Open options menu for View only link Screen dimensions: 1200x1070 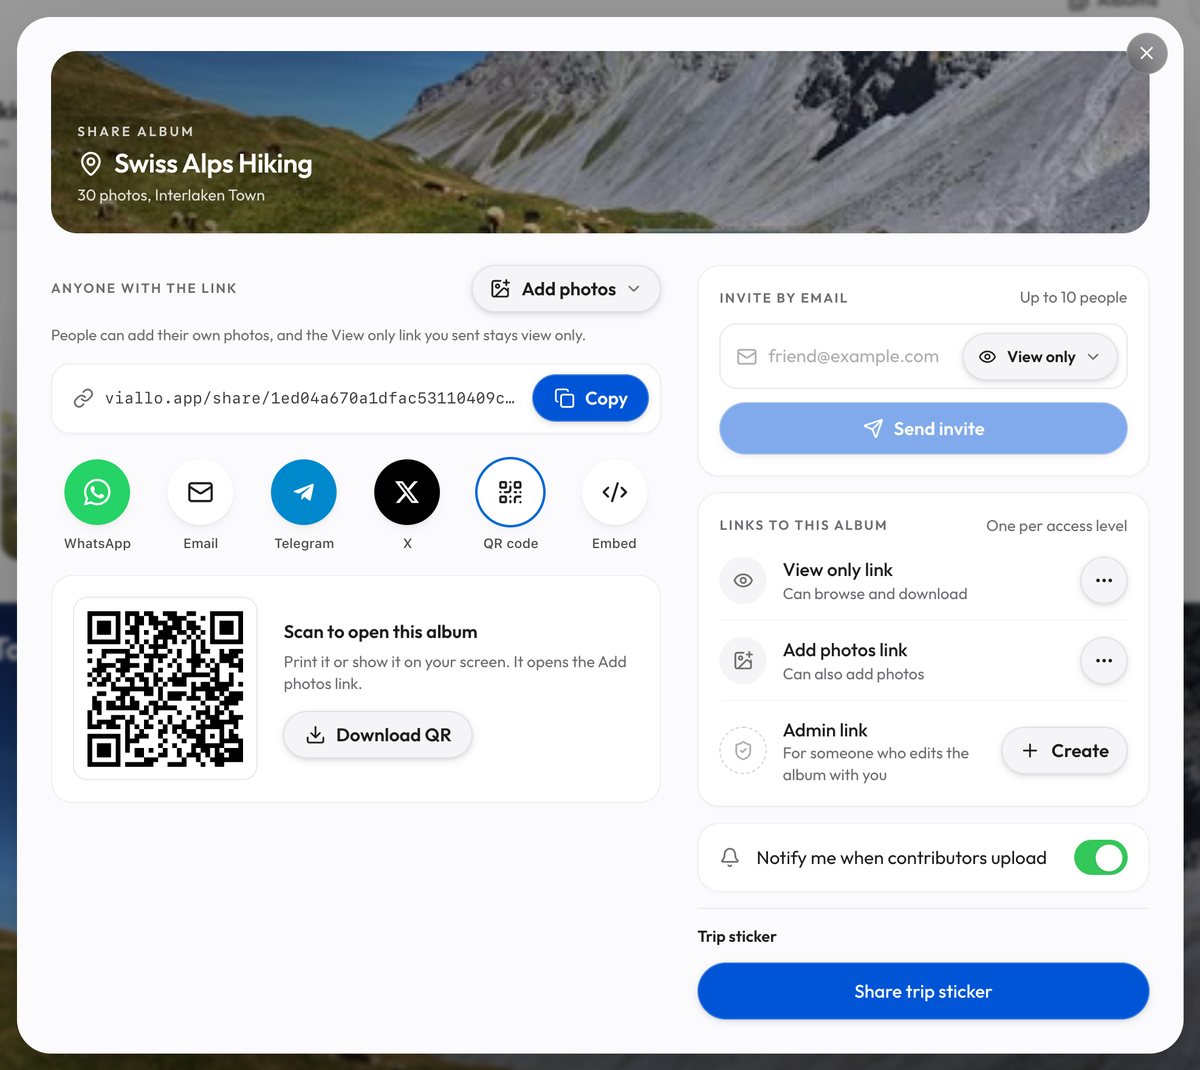(x=1104, y=581)
